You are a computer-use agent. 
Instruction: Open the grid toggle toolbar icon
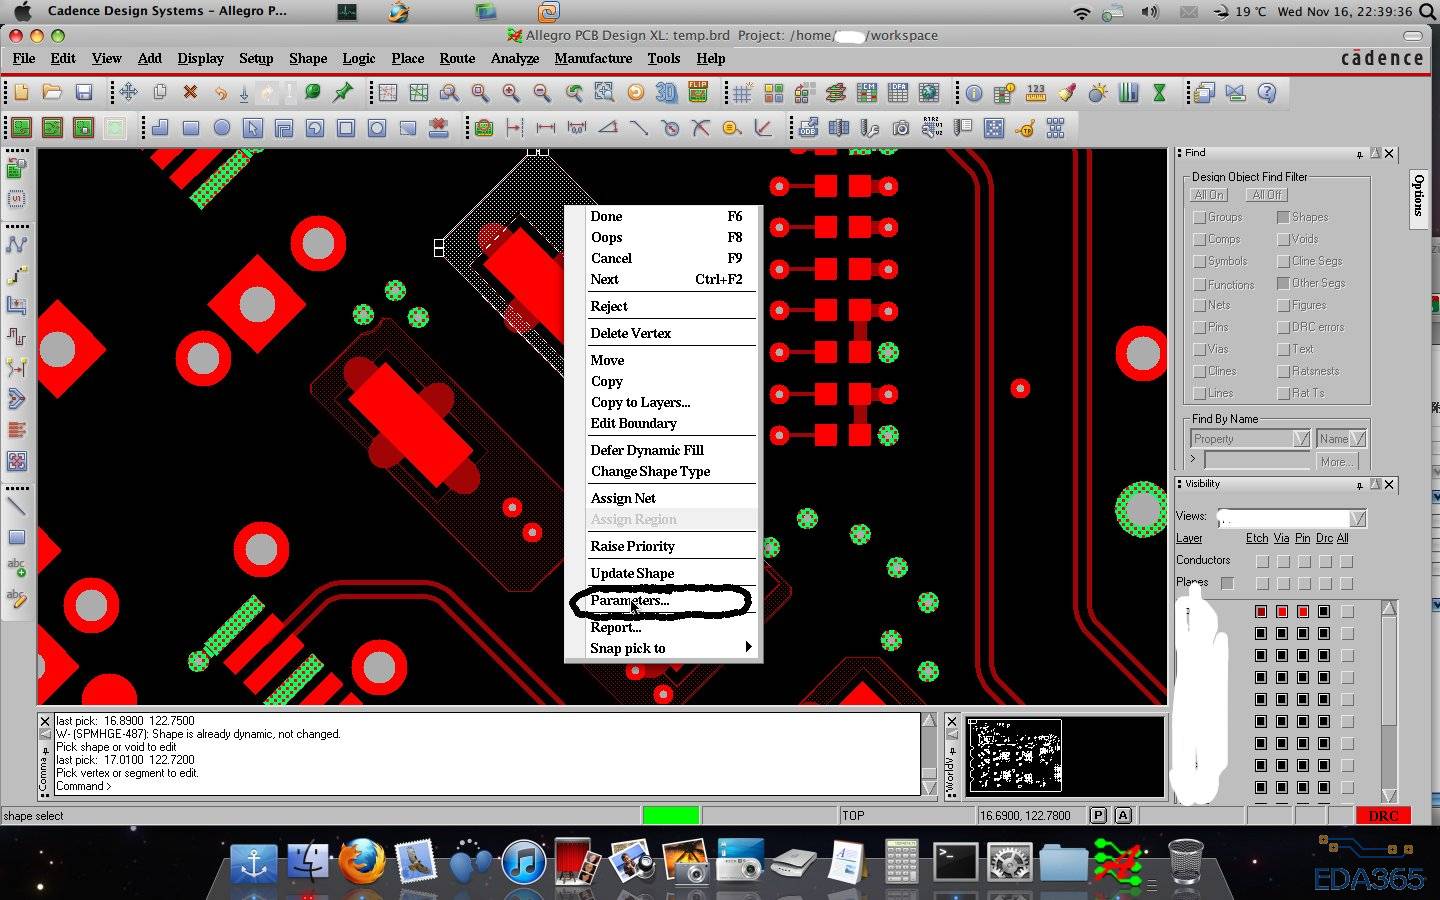(x=742, y=93)
